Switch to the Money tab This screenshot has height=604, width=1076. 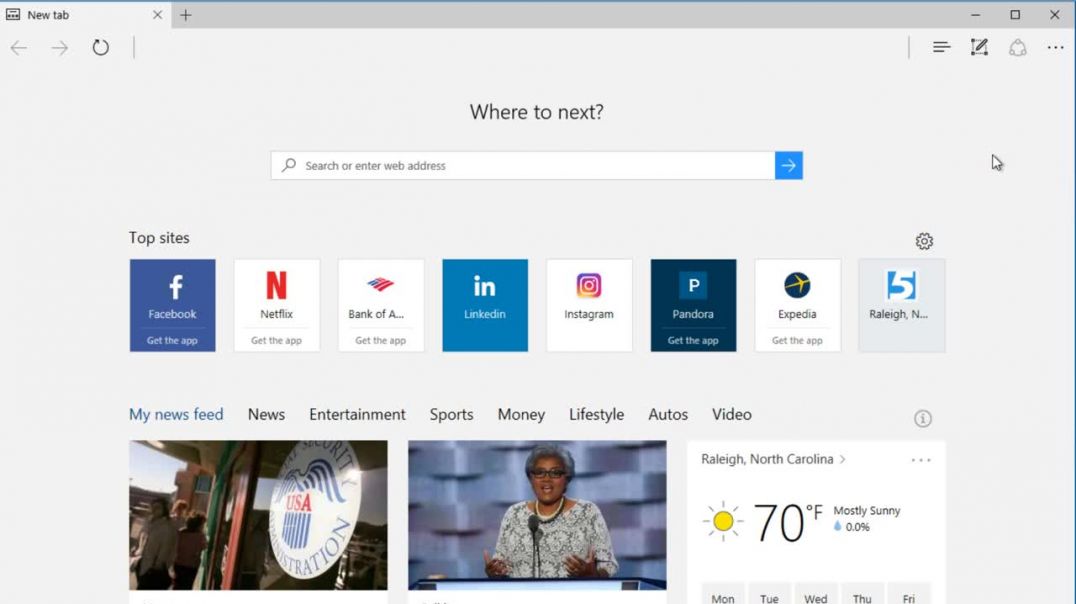pyautogui.click(x=522, y=415)
